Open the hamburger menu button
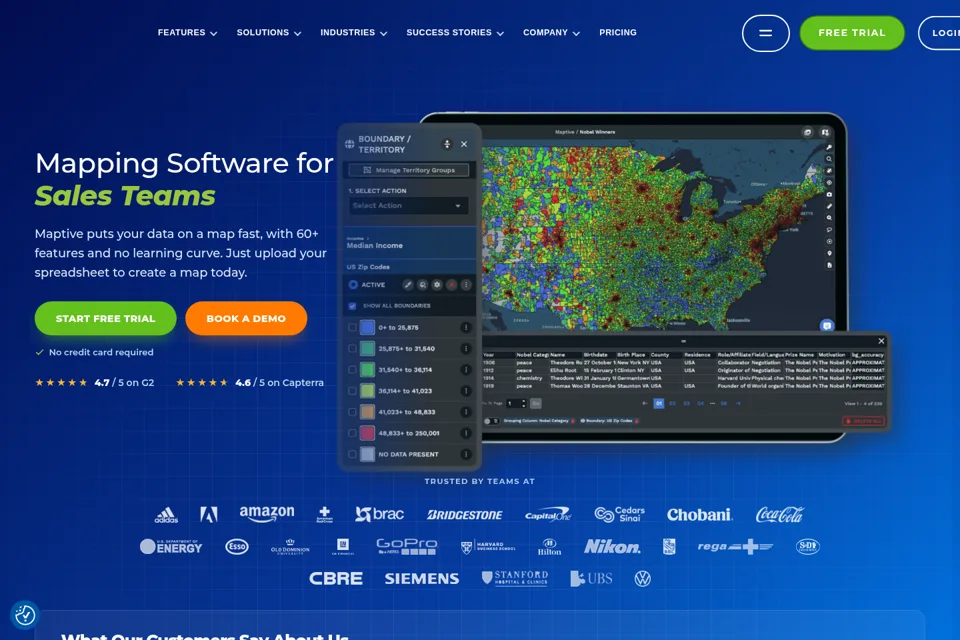The width and height of the screenshot is (960, 640). [765, 33]
